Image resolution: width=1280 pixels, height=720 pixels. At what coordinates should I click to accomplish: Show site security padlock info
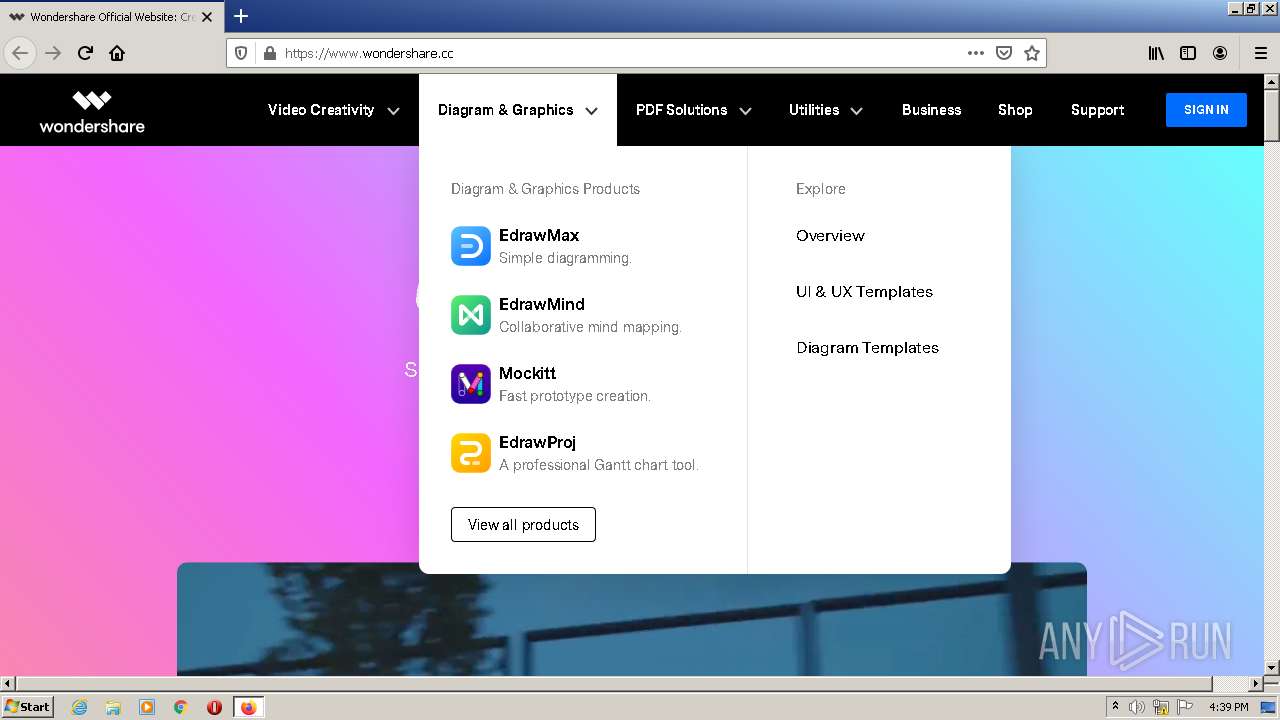[269, 53]
